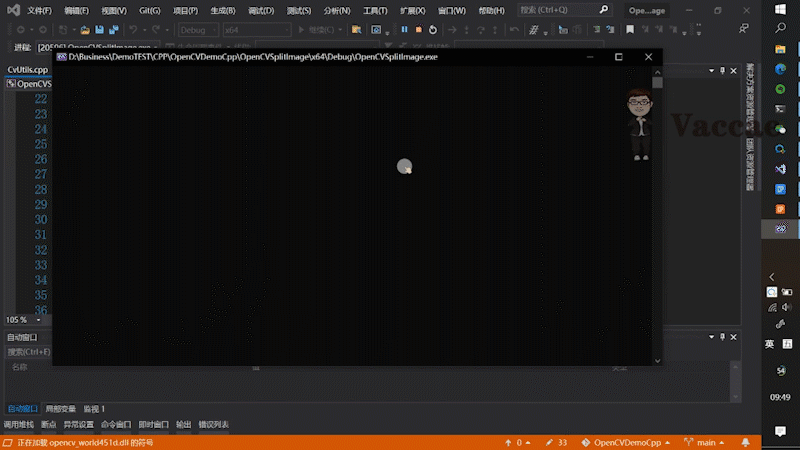Open the Git(G) menu

149,10
